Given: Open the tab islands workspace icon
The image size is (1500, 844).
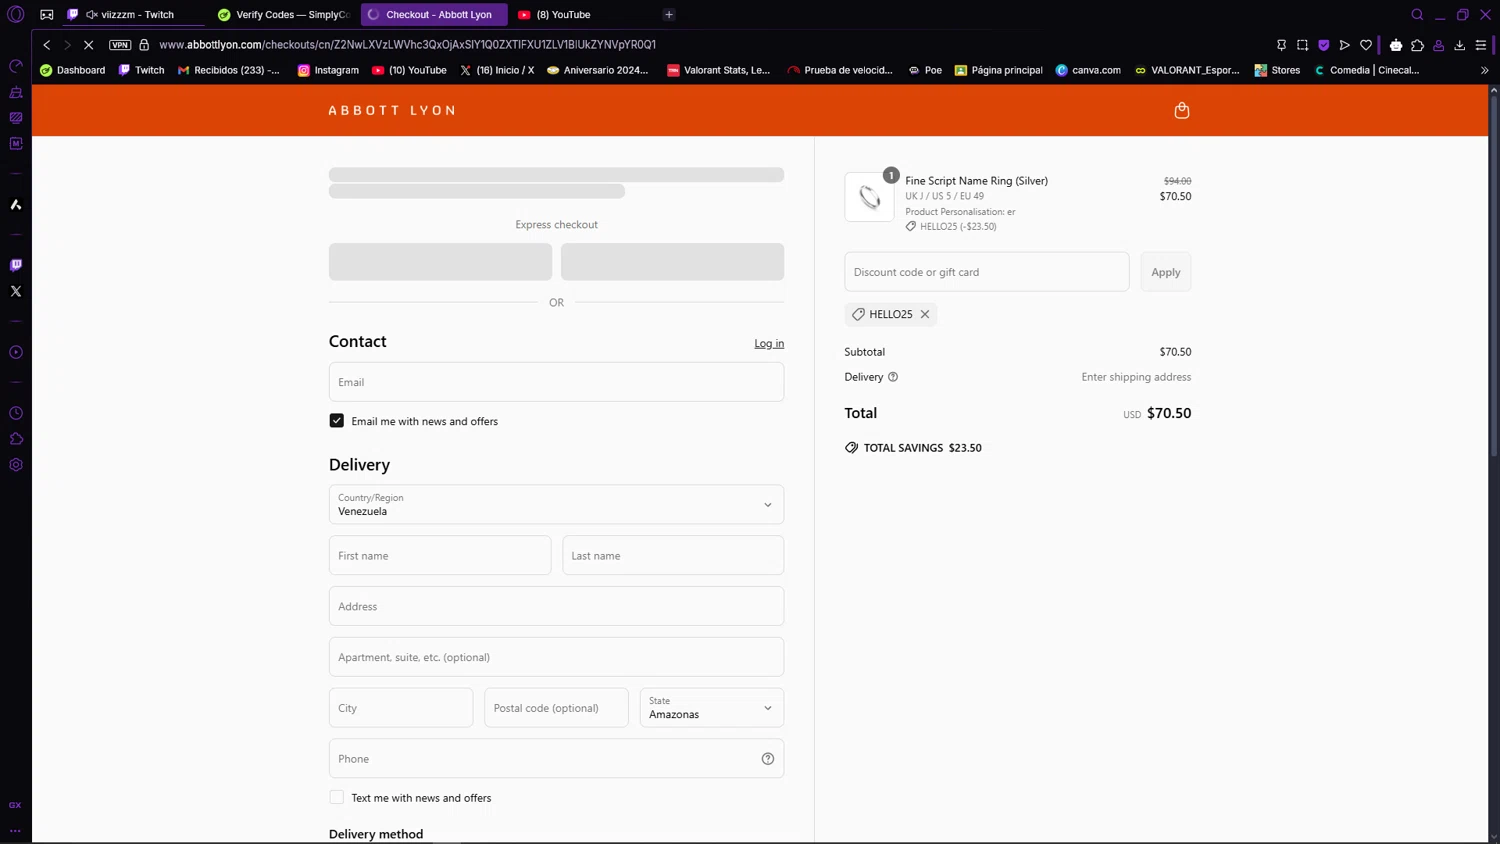Looking at the screenshot, I should [x=47, y=15].
